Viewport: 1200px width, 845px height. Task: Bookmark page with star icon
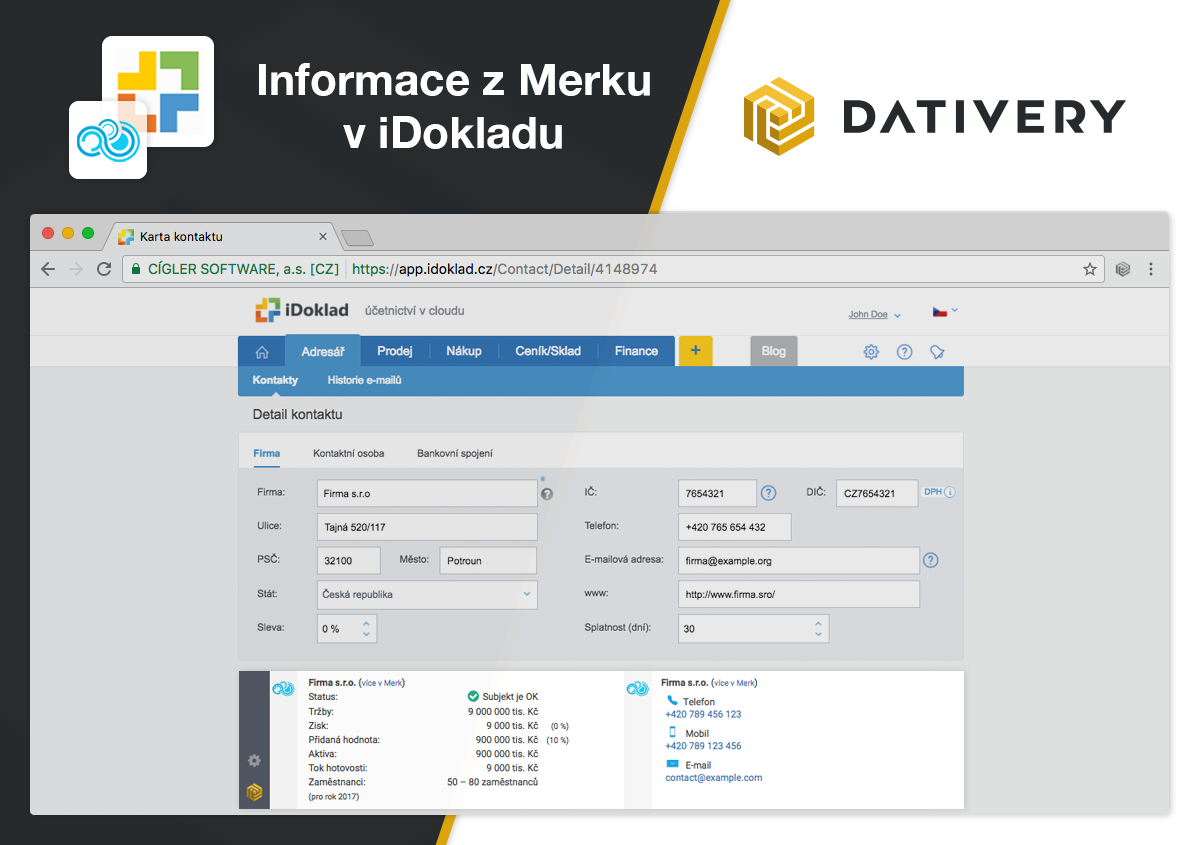click(1090, 269)
